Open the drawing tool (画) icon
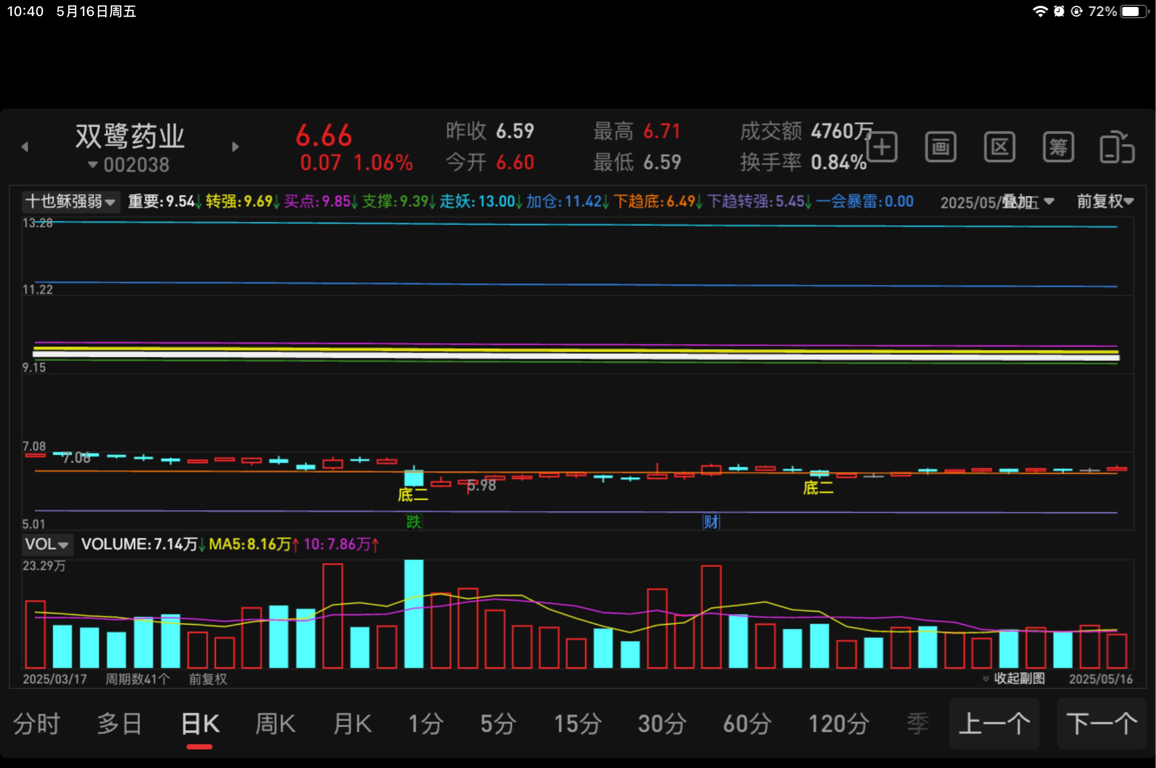This screenshot has width=1156, height=768. coord(941,147)
